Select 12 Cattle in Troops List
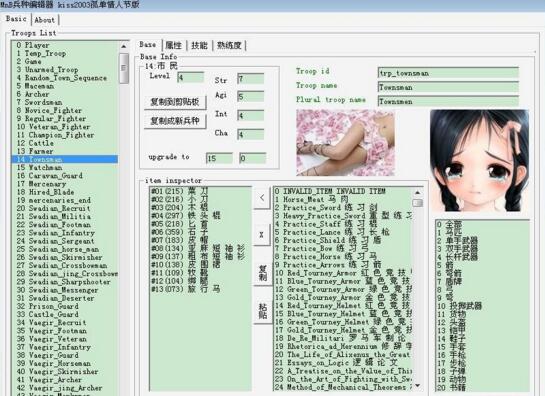Viewport: 545px width, 396px height. tap(65, 143)
